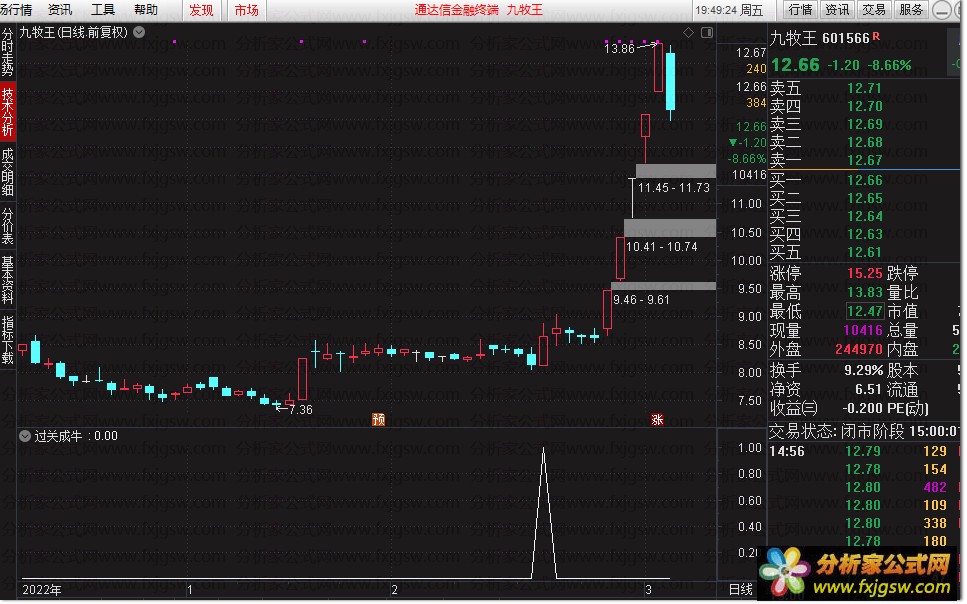The height and width of the screenshot is (604, 967).
Task: Click the 换手 value 9.29%
Action: pyautogui.click(x=863, y=370)
